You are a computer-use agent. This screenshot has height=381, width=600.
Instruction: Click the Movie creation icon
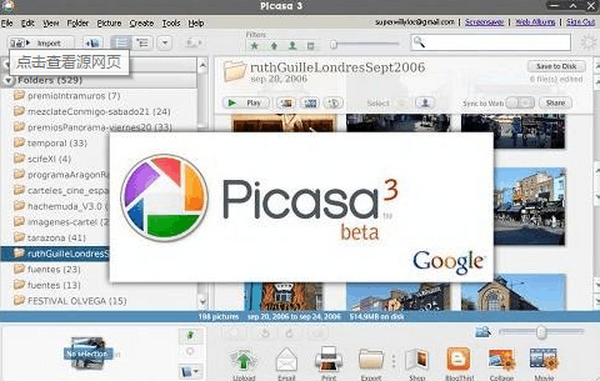[x=544, y=360]
